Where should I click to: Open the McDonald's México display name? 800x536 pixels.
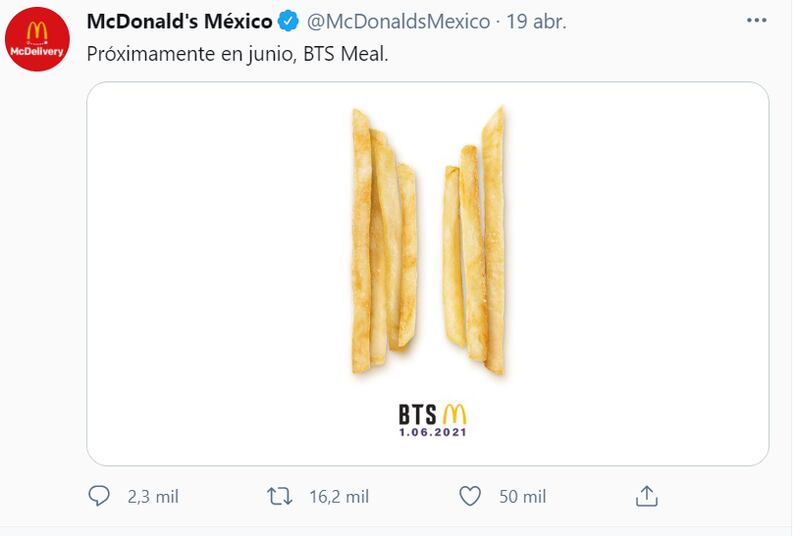click(180, 21)
